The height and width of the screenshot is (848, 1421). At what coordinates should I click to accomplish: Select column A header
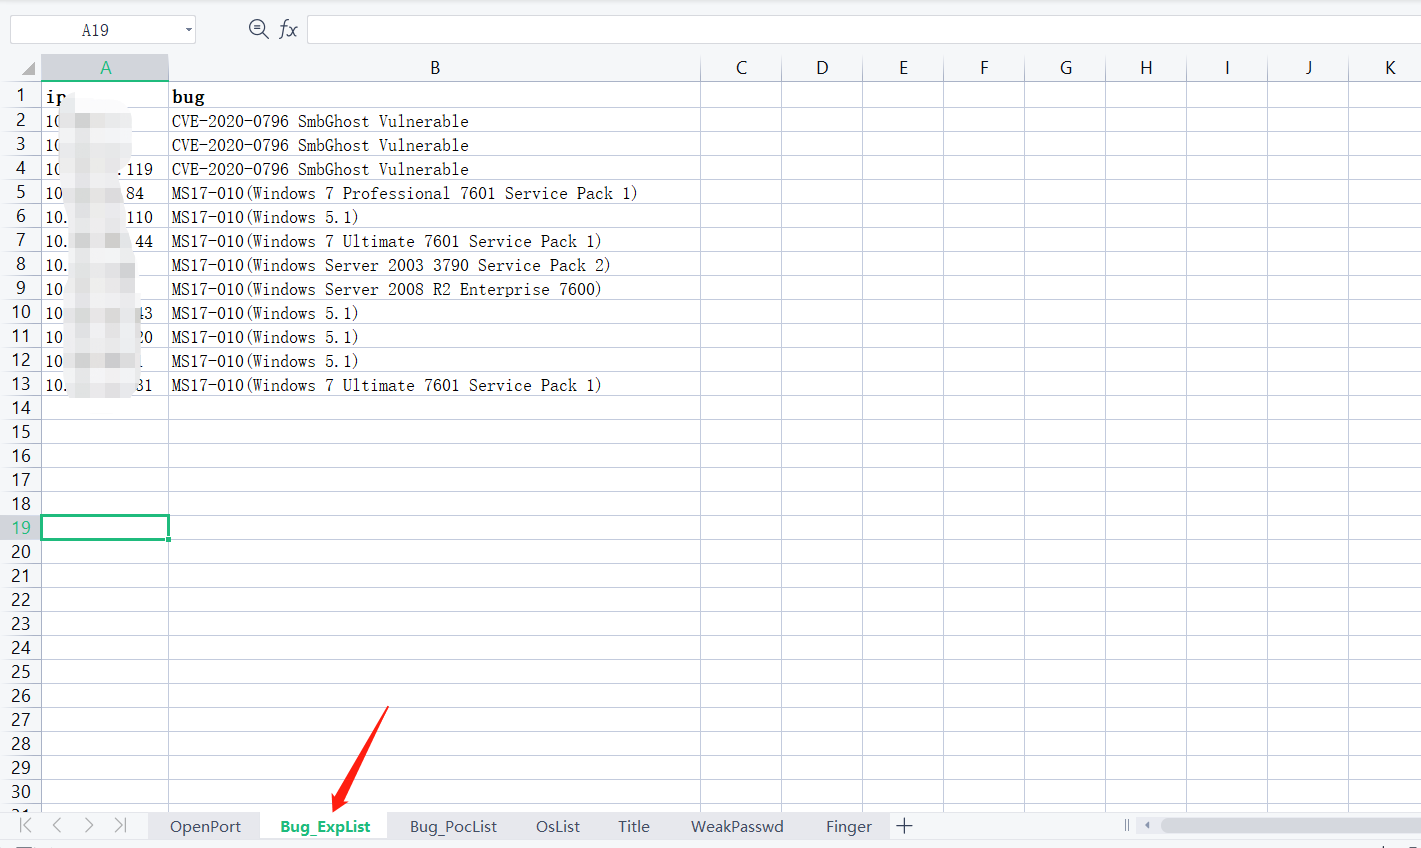[x=105, y=68]
